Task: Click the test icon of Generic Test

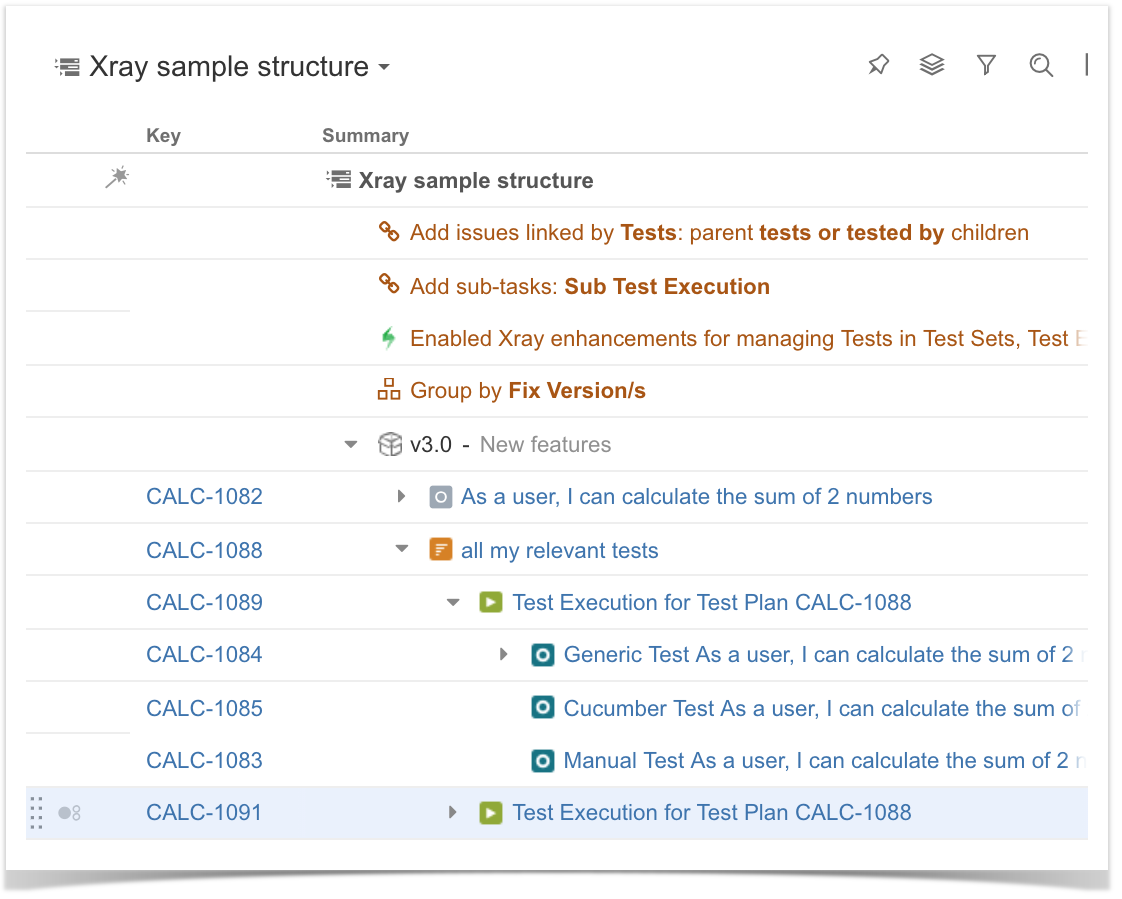Action: pos(543,654)
